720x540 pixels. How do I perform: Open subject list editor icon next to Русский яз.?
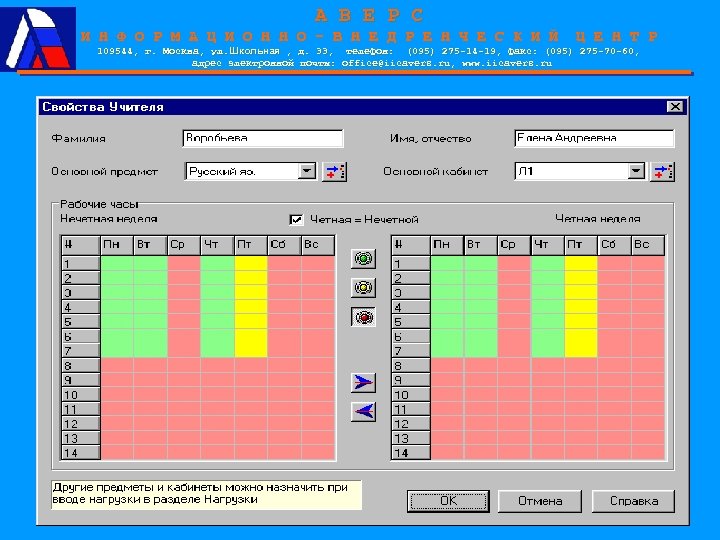334,172
